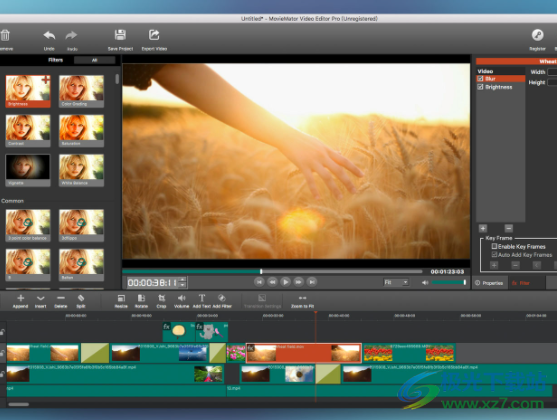This screenshot has height=420, width=557.
Task: Check Enable Key Frames
Action: pos(494,246)
